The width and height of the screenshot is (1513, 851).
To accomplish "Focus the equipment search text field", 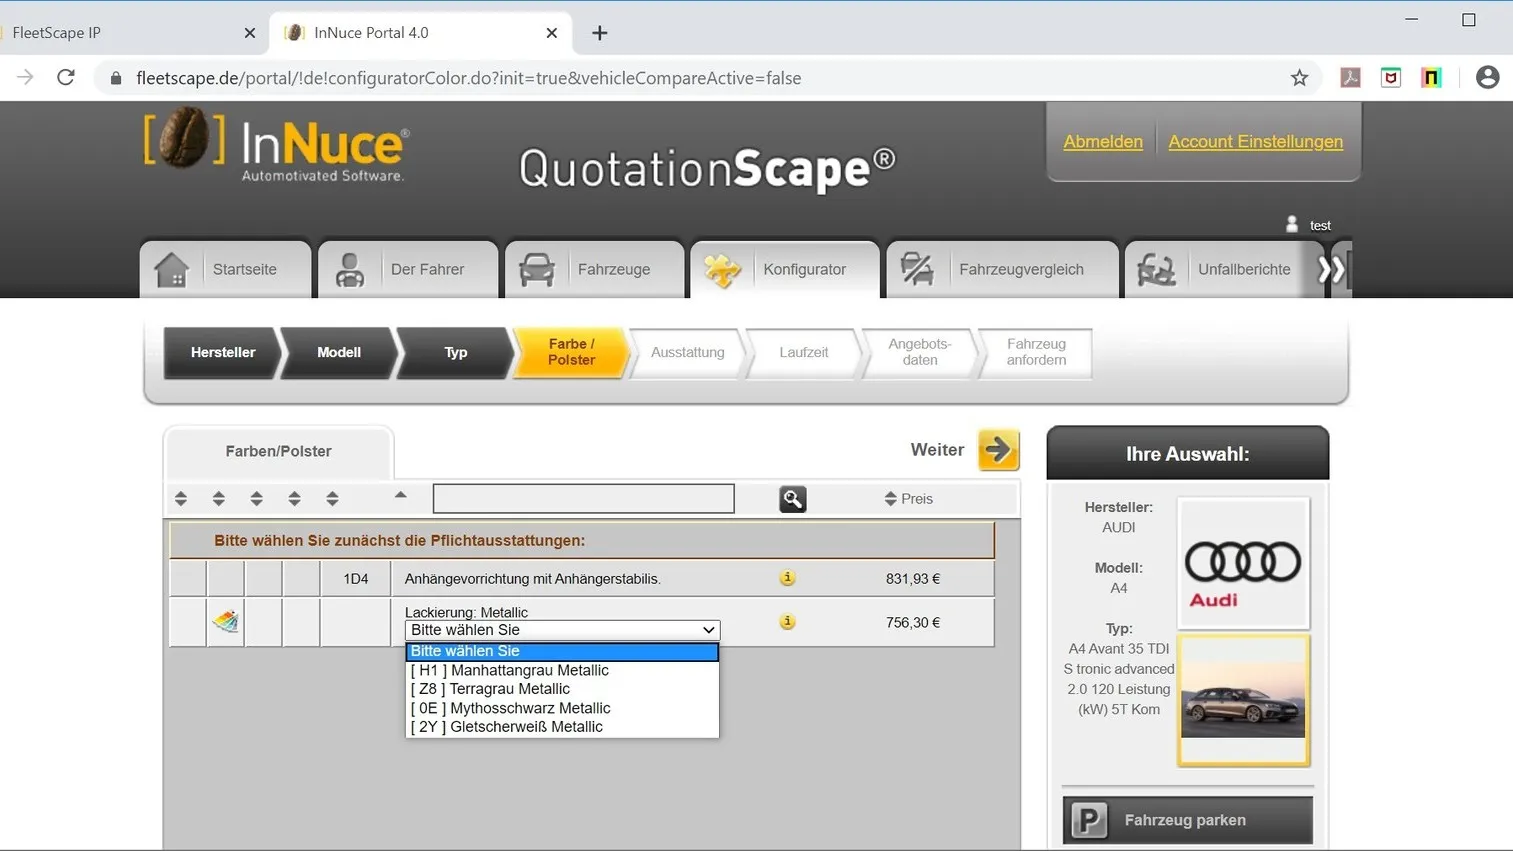I will 584,499.
